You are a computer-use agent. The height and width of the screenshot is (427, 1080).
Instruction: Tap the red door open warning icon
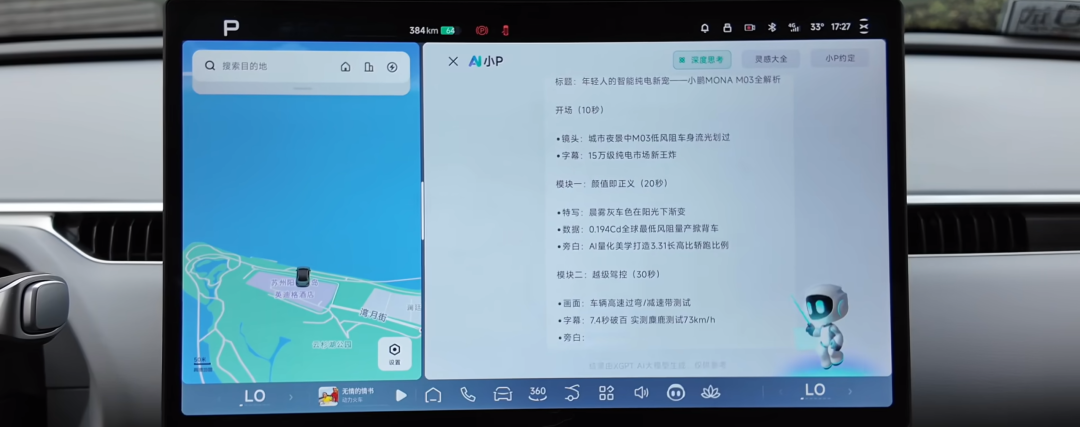tap(505, 30)
